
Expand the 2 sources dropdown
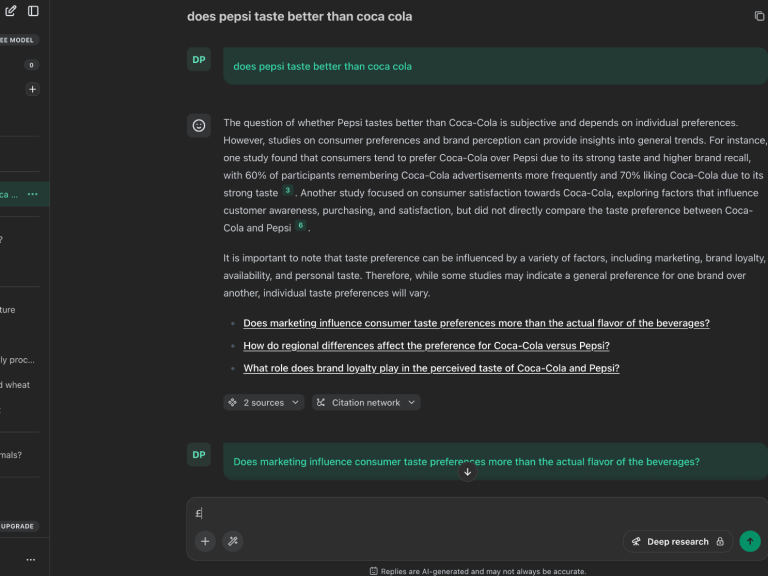click(264, 403)
